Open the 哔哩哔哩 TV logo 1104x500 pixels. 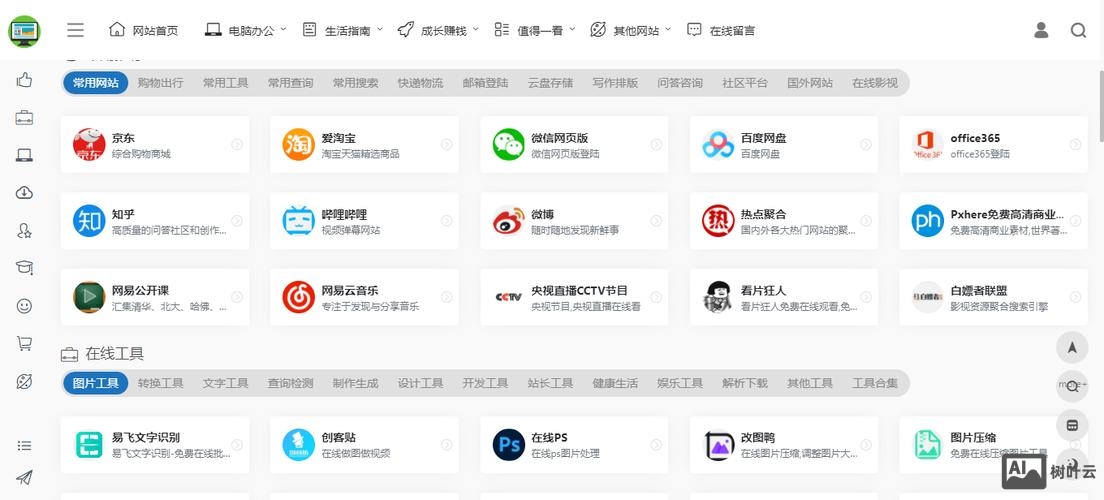(x=299, y=220)
